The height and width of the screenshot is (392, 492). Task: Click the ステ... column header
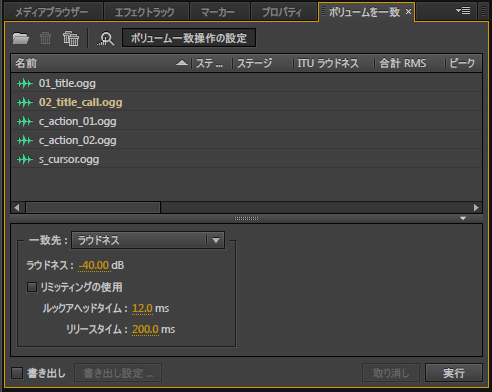[x=212, y=63]
